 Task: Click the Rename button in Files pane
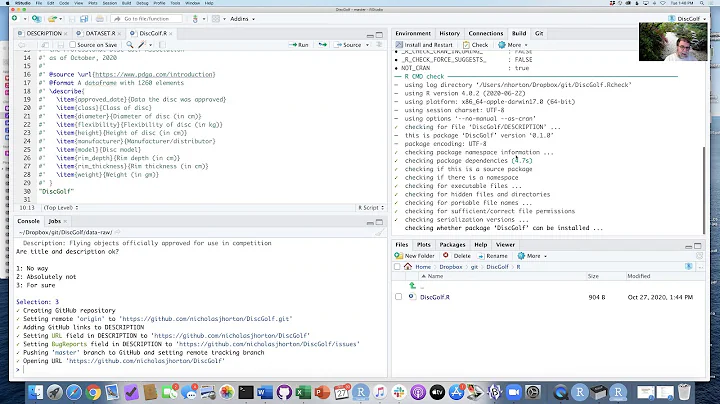tap(493, 256)
